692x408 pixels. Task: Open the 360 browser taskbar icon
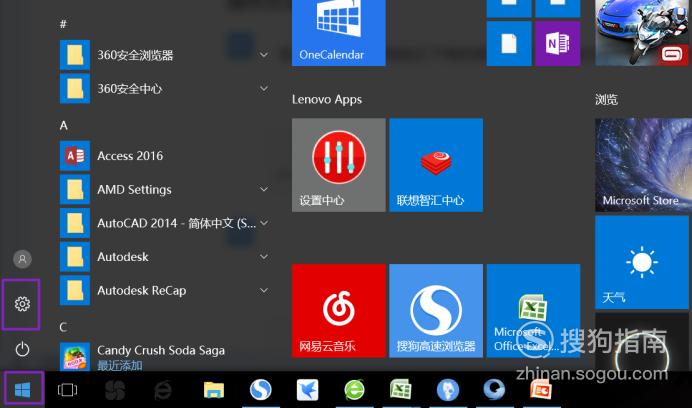[354, 390]
